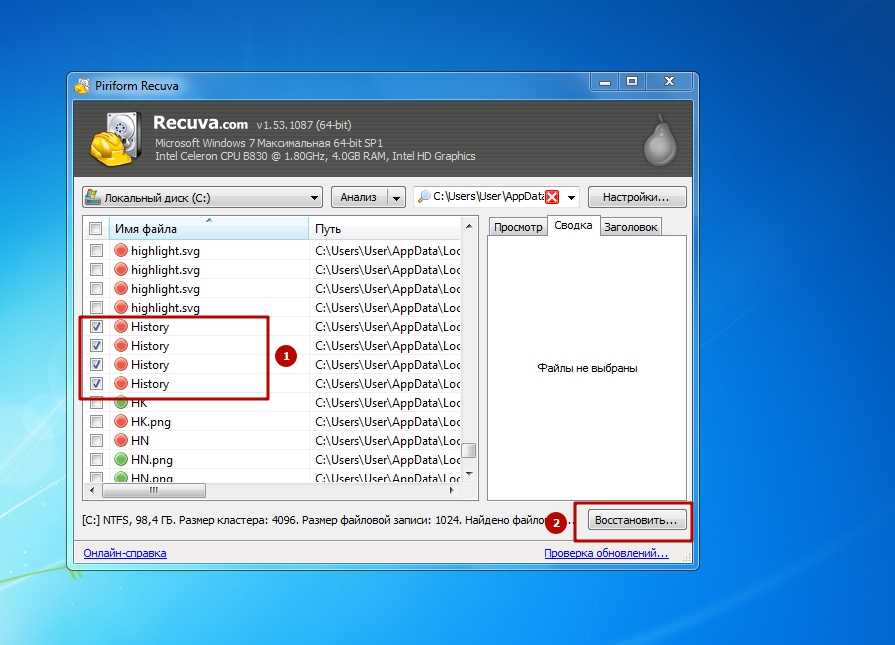895x645 pixels.
Task: Sort by the Имя файла column header
Action: coord(208,229)
